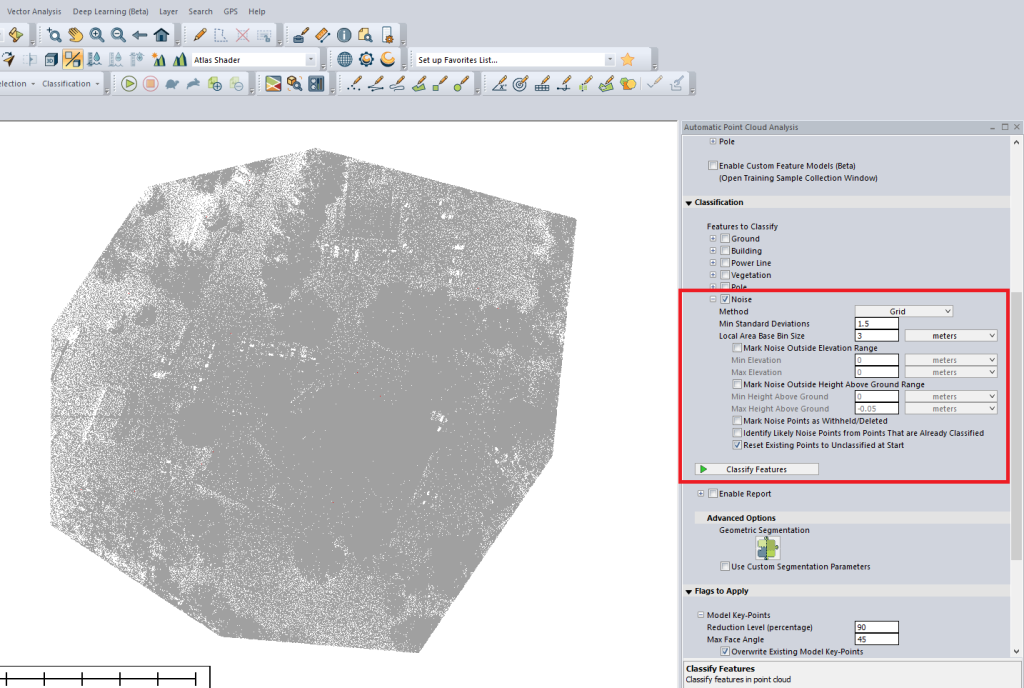Open the Deep Learning (Beta) menu
The height and width of the screenshot is (688, 1024).
110,11
